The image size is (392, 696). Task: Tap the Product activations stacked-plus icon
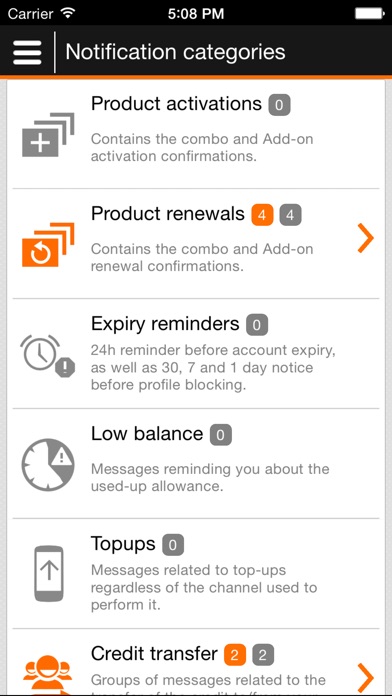point(48,135)
